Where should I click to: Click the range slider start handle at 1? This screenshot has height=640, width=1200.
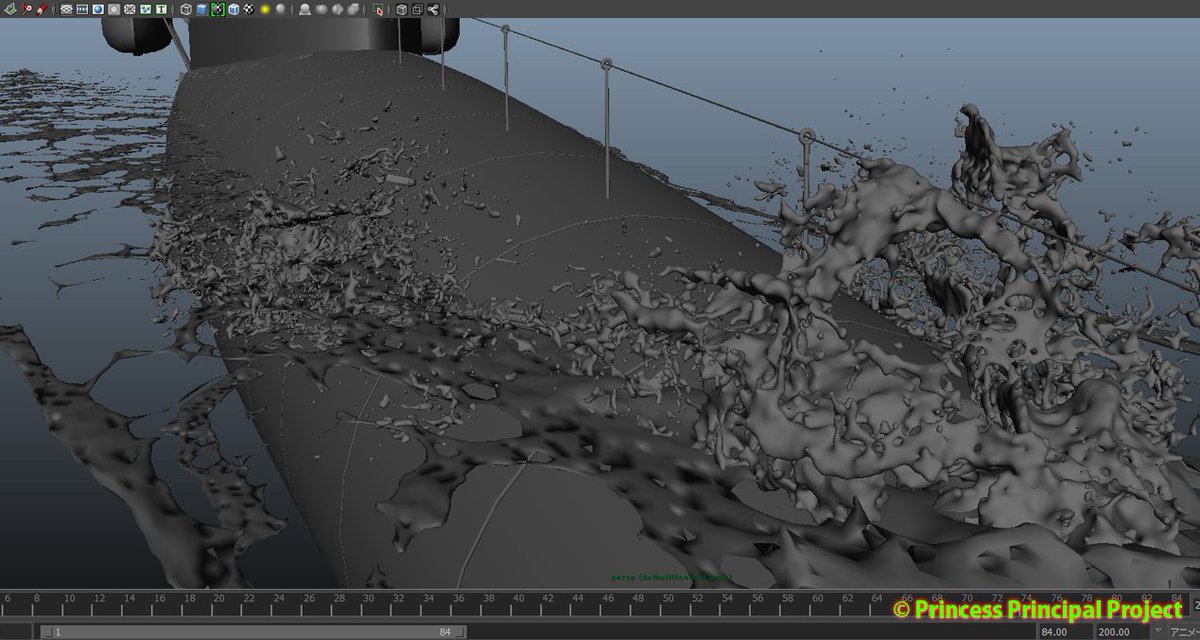(46, 632)
